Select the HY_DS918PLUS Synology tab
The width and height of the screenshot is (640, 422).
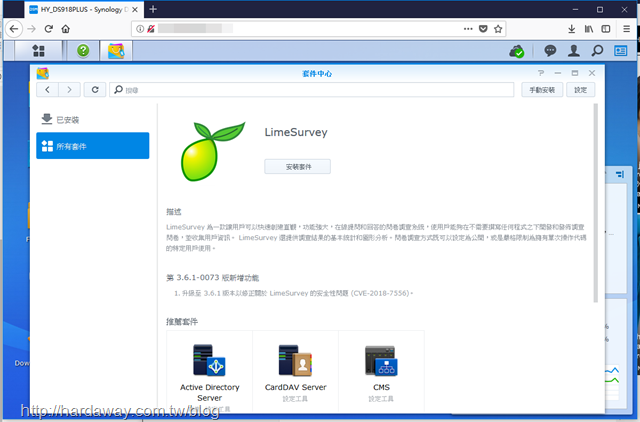84,9
